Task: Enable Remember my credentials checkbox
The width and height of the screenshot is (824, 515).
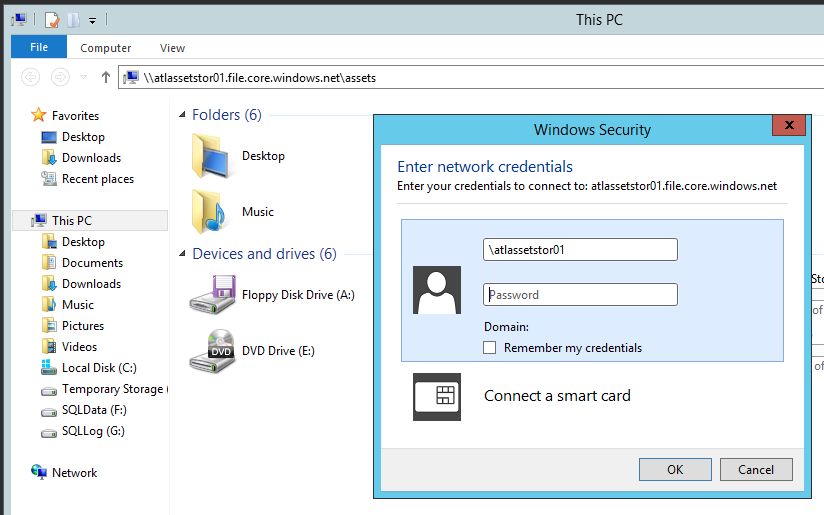Action: (489, 347)
